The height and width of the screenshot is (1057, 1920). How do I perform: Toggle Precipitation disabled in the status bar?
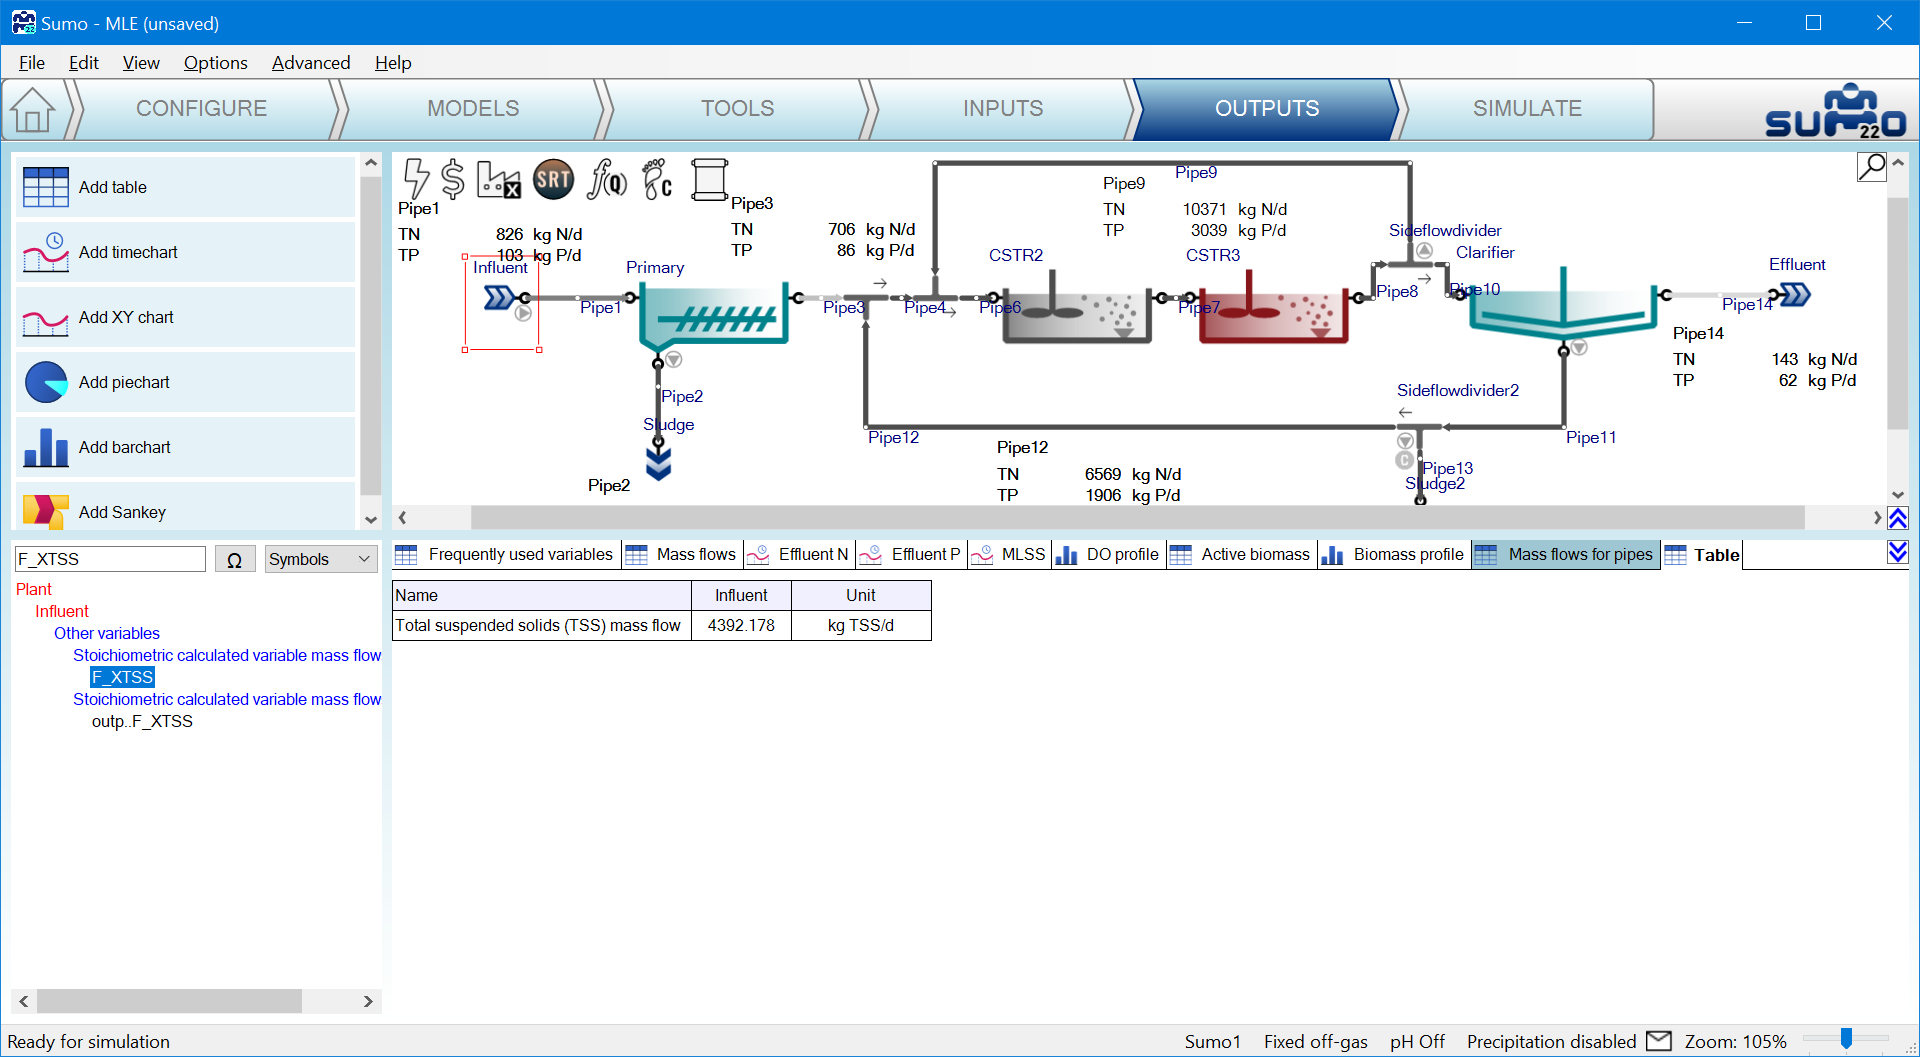click(x=1551, y=1041)
